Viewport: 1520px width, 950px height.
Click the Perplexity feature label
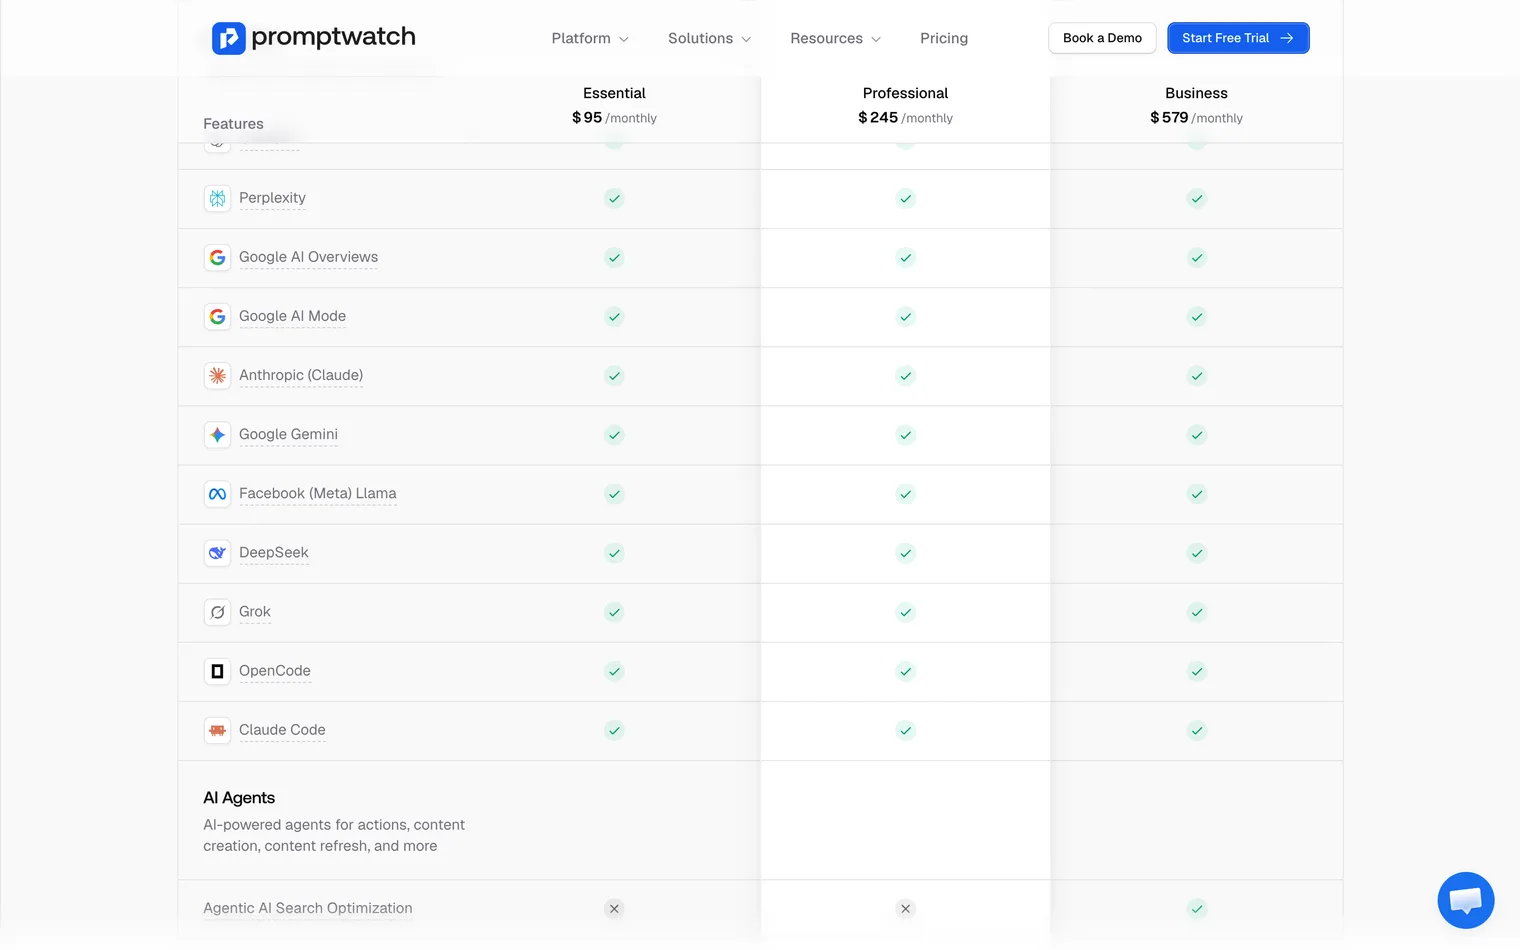(x=272, y=198)
